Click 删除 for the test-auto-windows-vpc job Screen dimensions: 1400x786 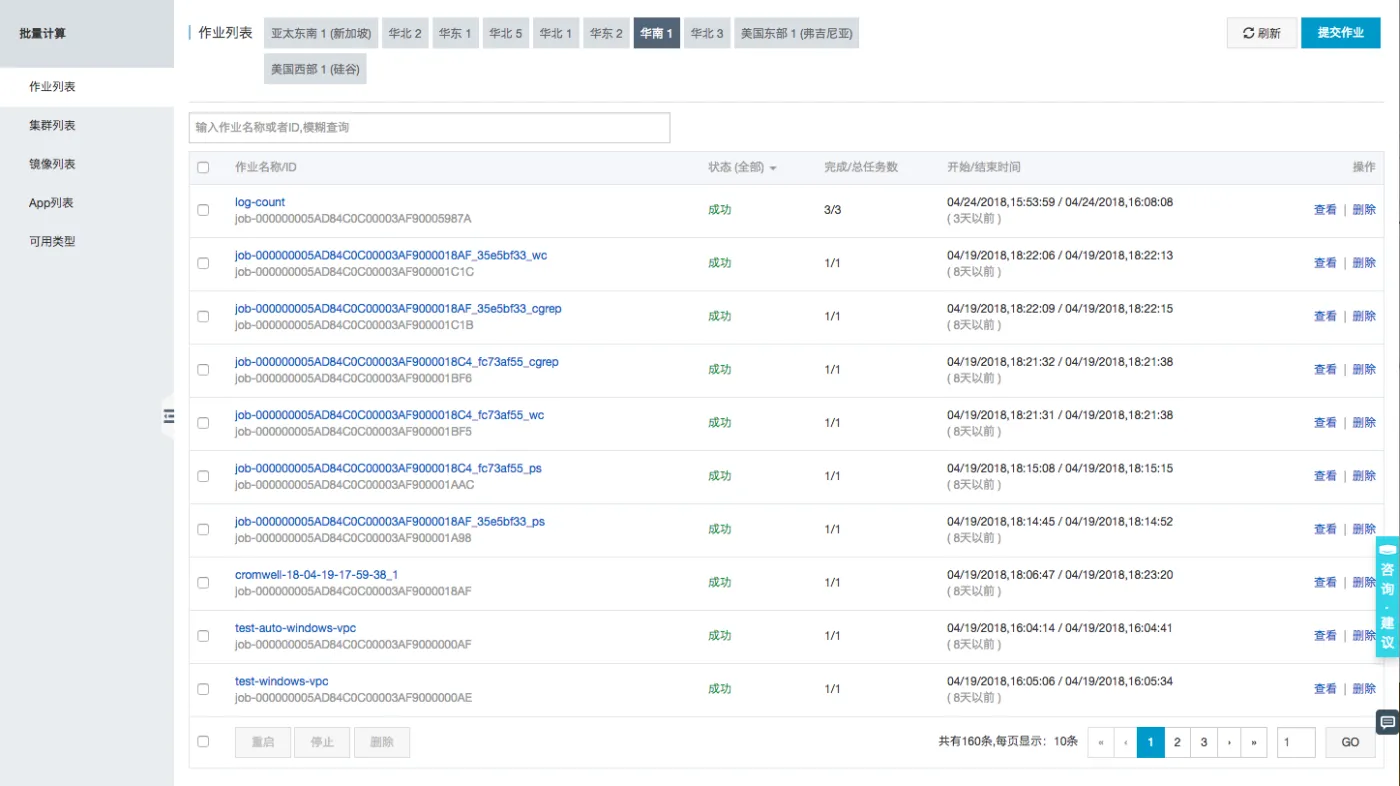click(x=1364, y=636)
